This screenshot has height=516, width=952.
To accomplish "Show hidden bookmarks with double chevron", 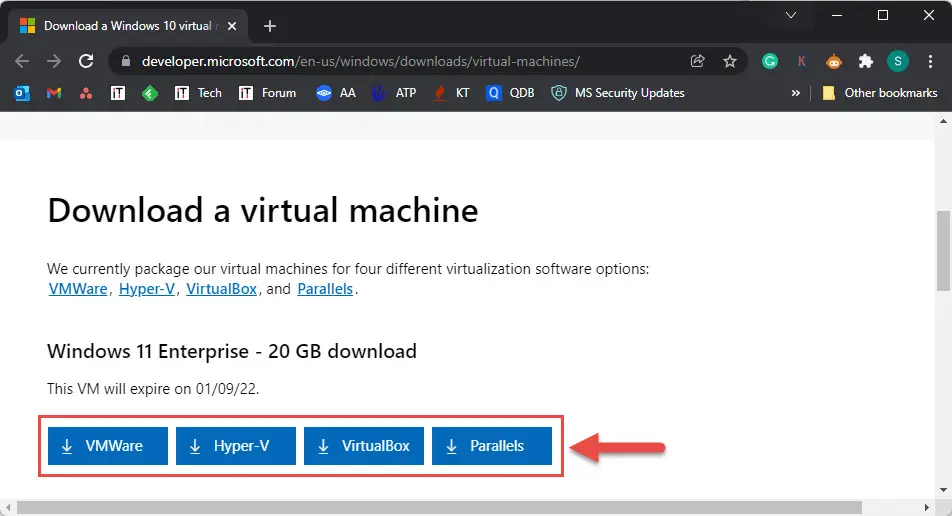I will (x=795, y=93).
